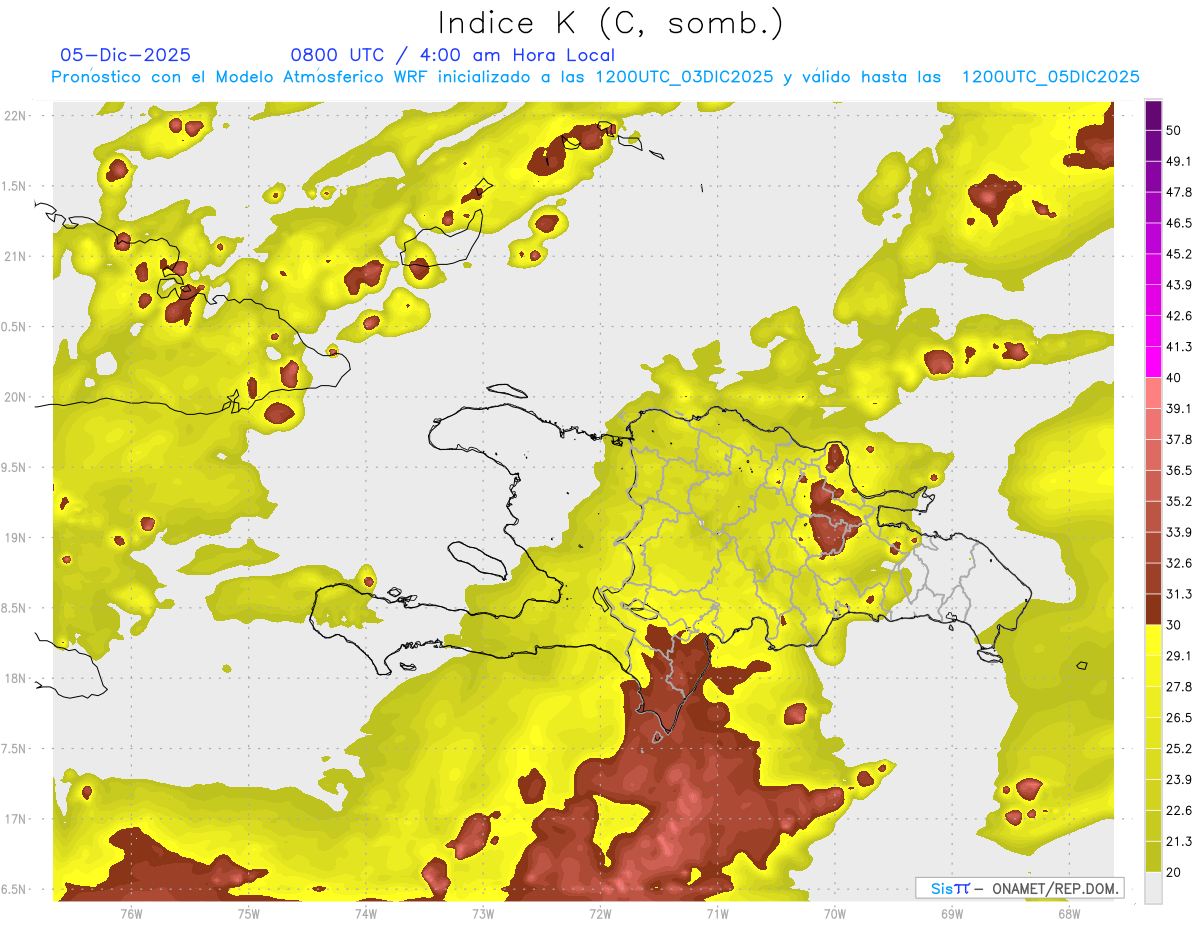The width and height of the screenshot is (1200, 927).
Task: Click "0800 UTC / 4:00 am Hora Local"
Action: click(452, 55)
